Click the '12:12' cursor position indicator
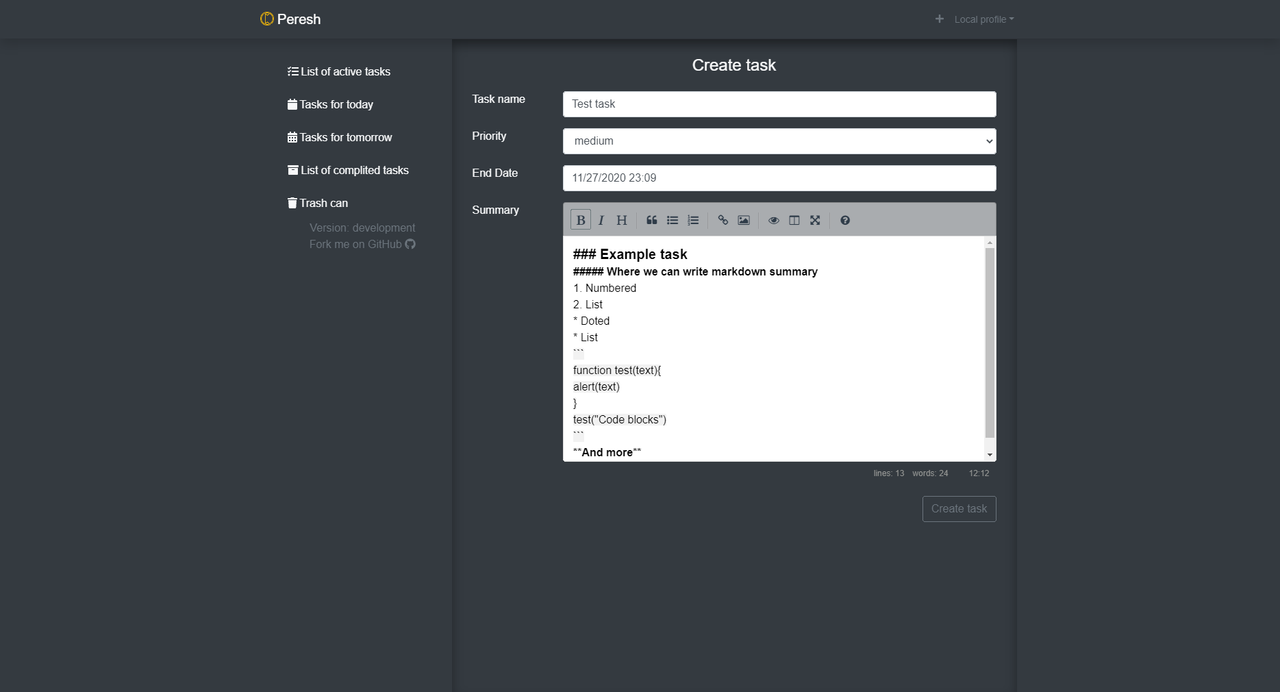 coord(979,474)
